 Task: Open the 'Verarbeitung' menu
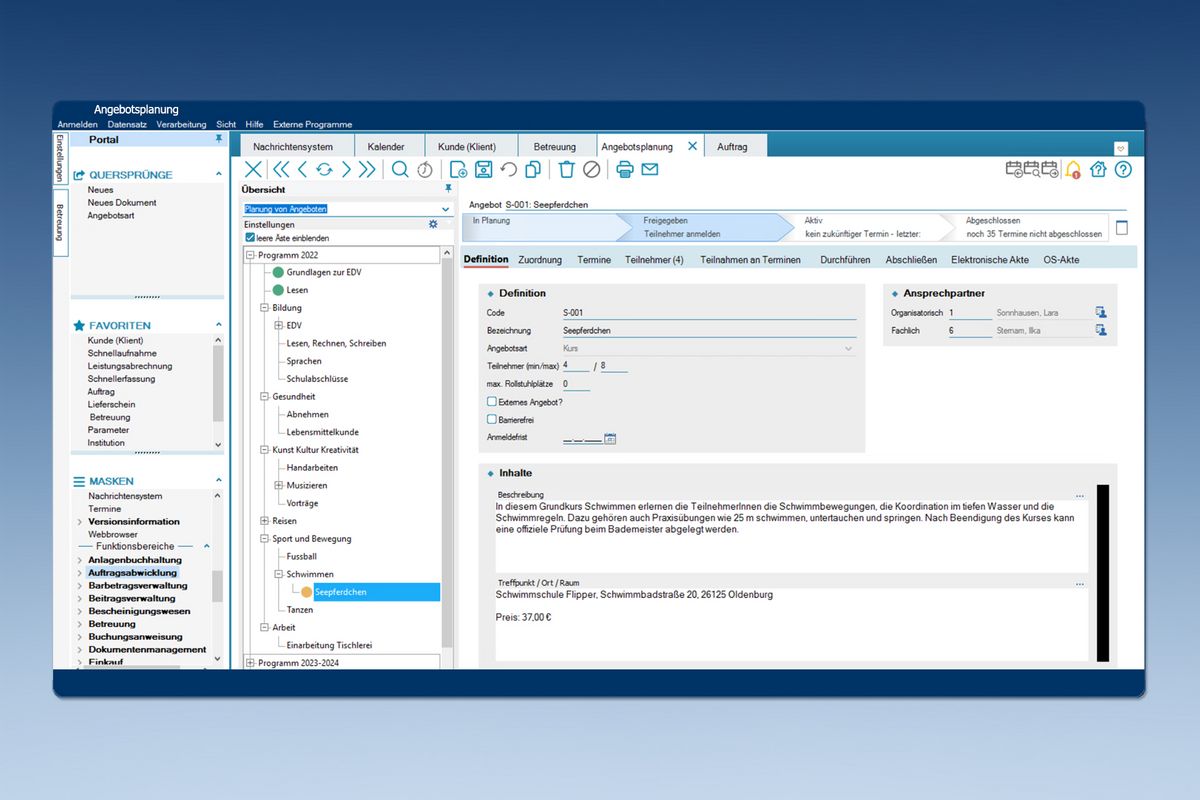[x=181, y=125]
